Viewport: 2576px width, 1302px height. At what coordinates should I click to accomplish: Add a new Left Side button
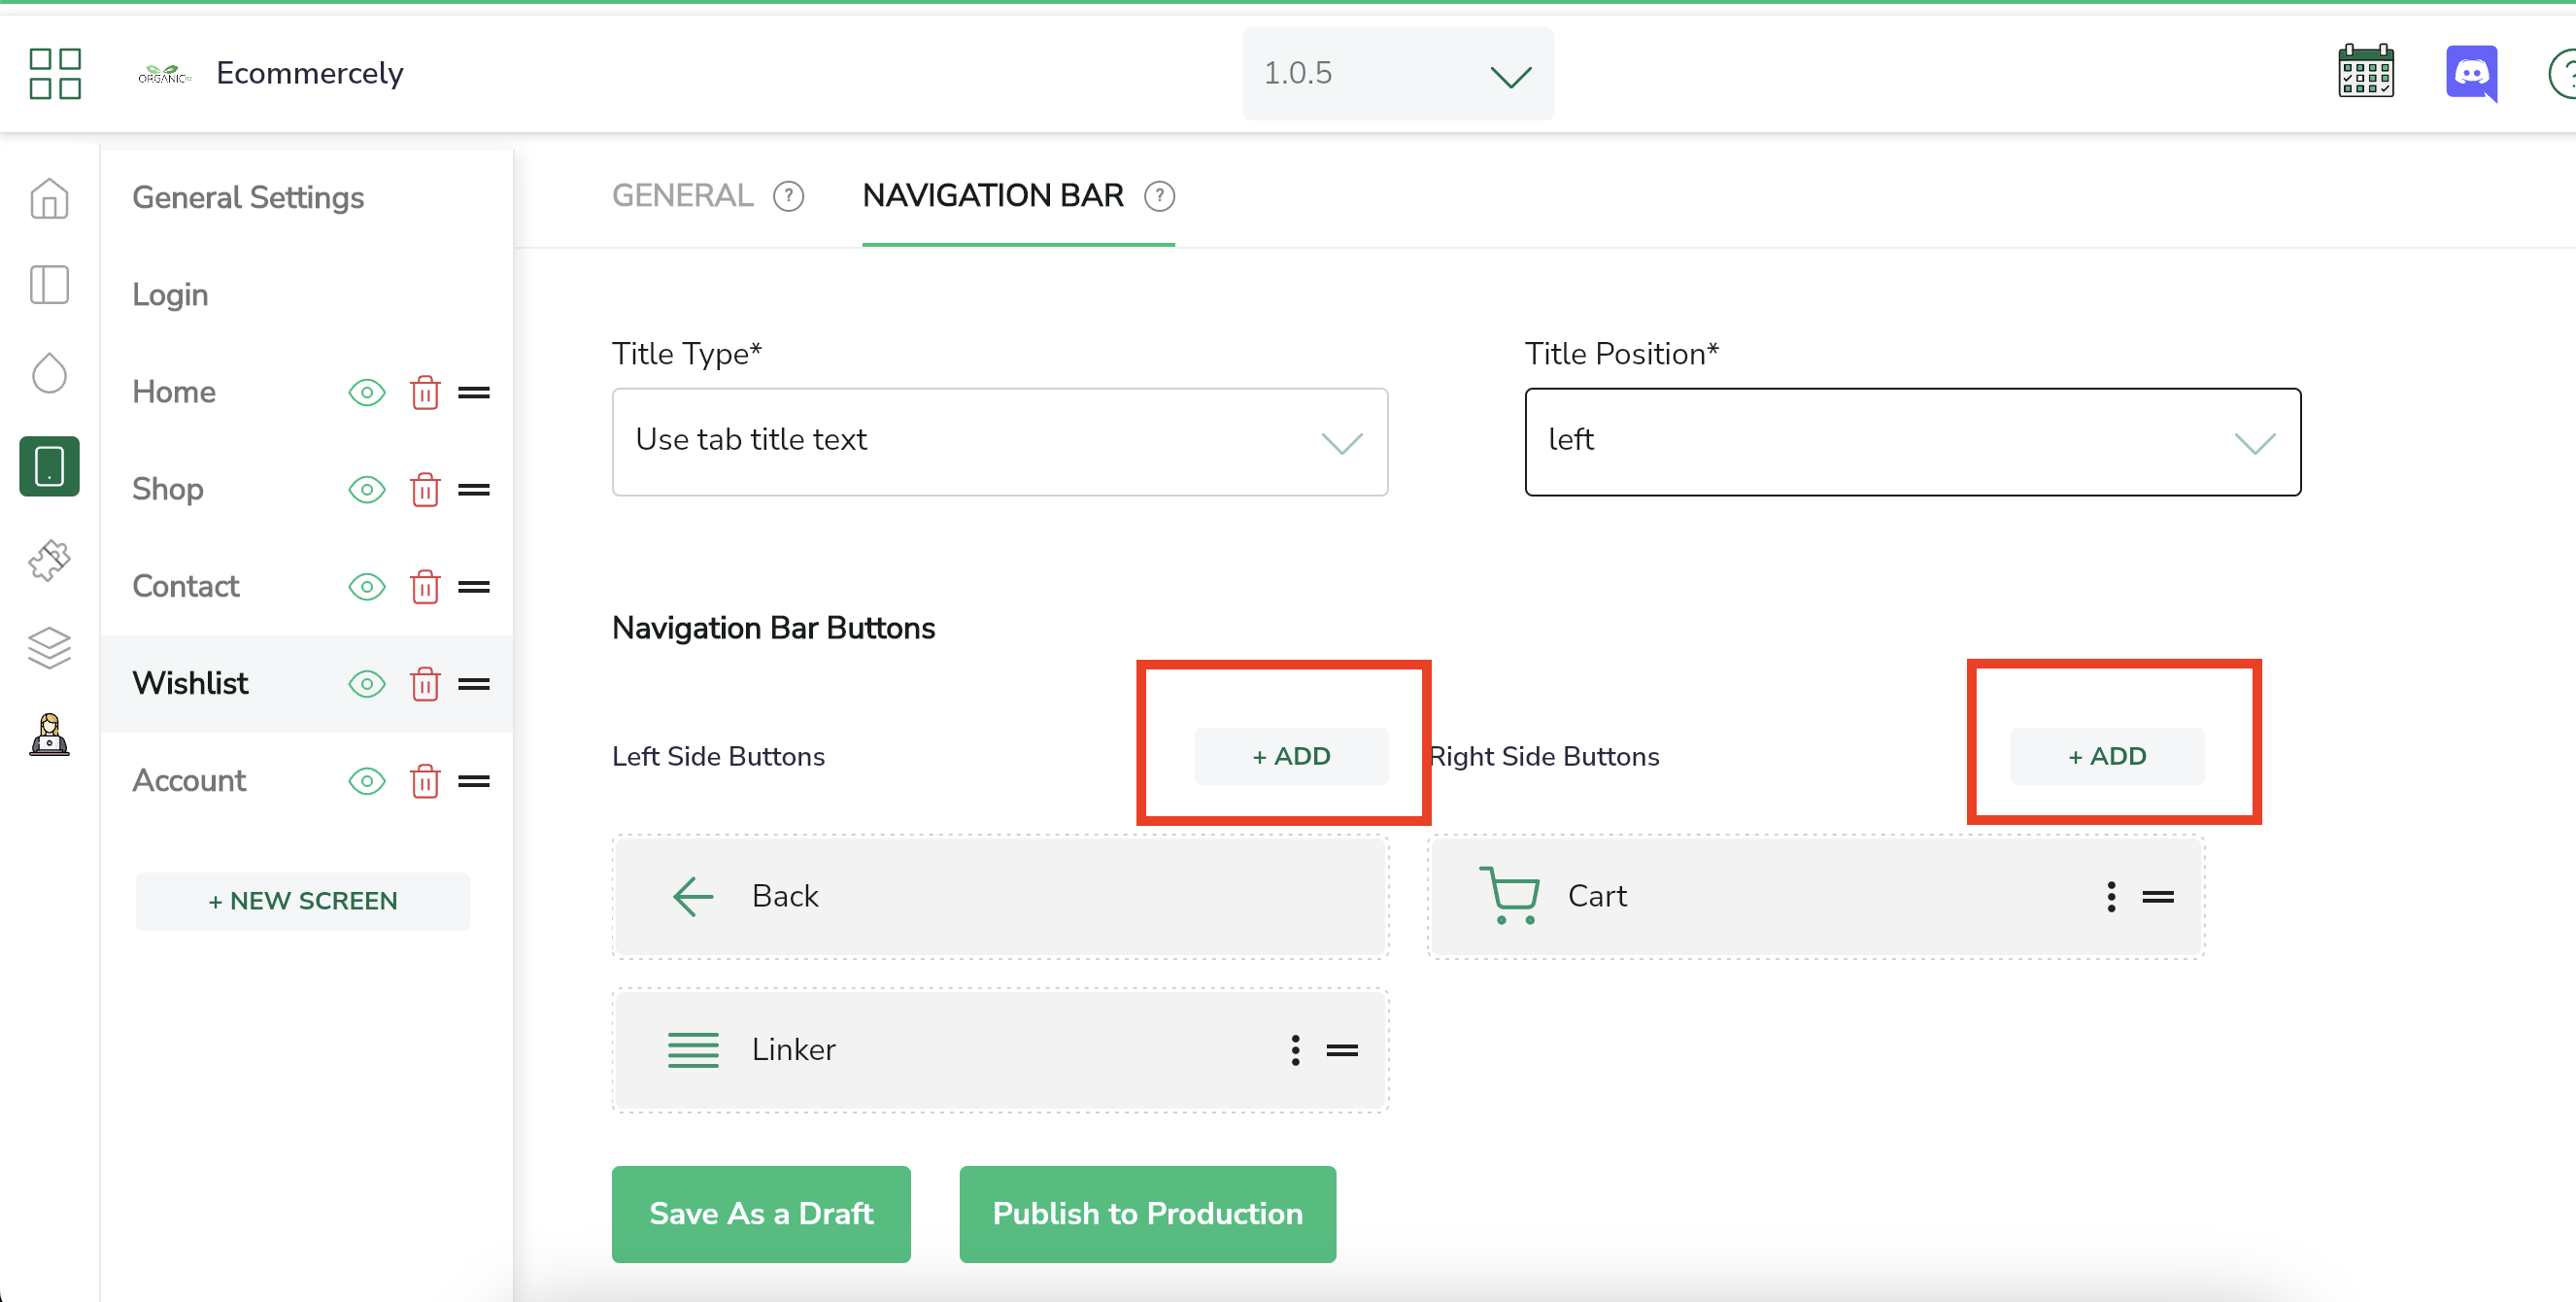1290,756
